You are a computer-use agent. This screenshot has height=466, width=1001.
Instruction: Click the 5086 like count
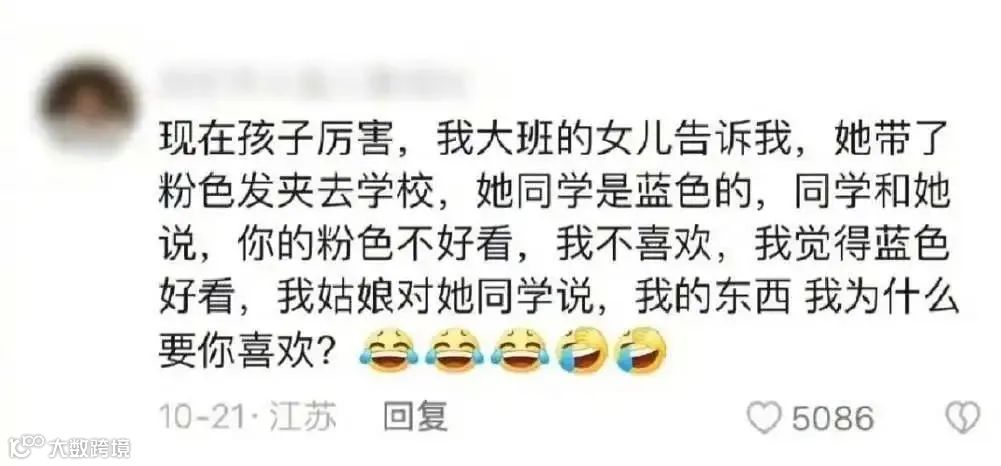click(x=832, y=419)
